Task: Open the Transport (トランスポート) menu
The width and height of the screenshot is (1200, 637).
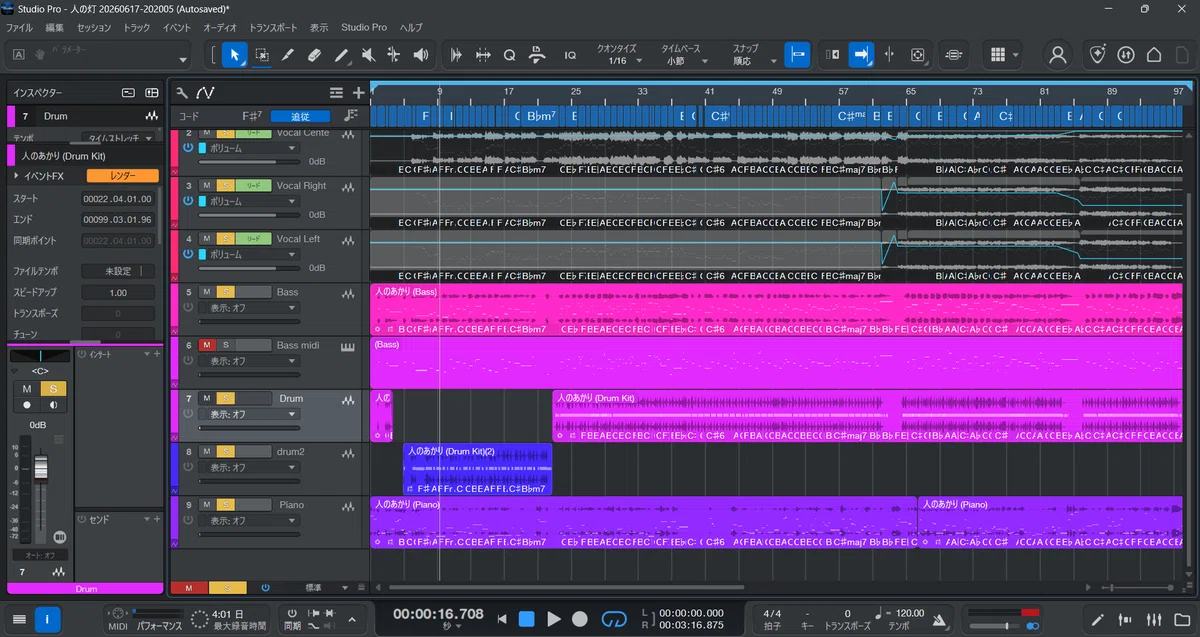Action: [274, 27]
